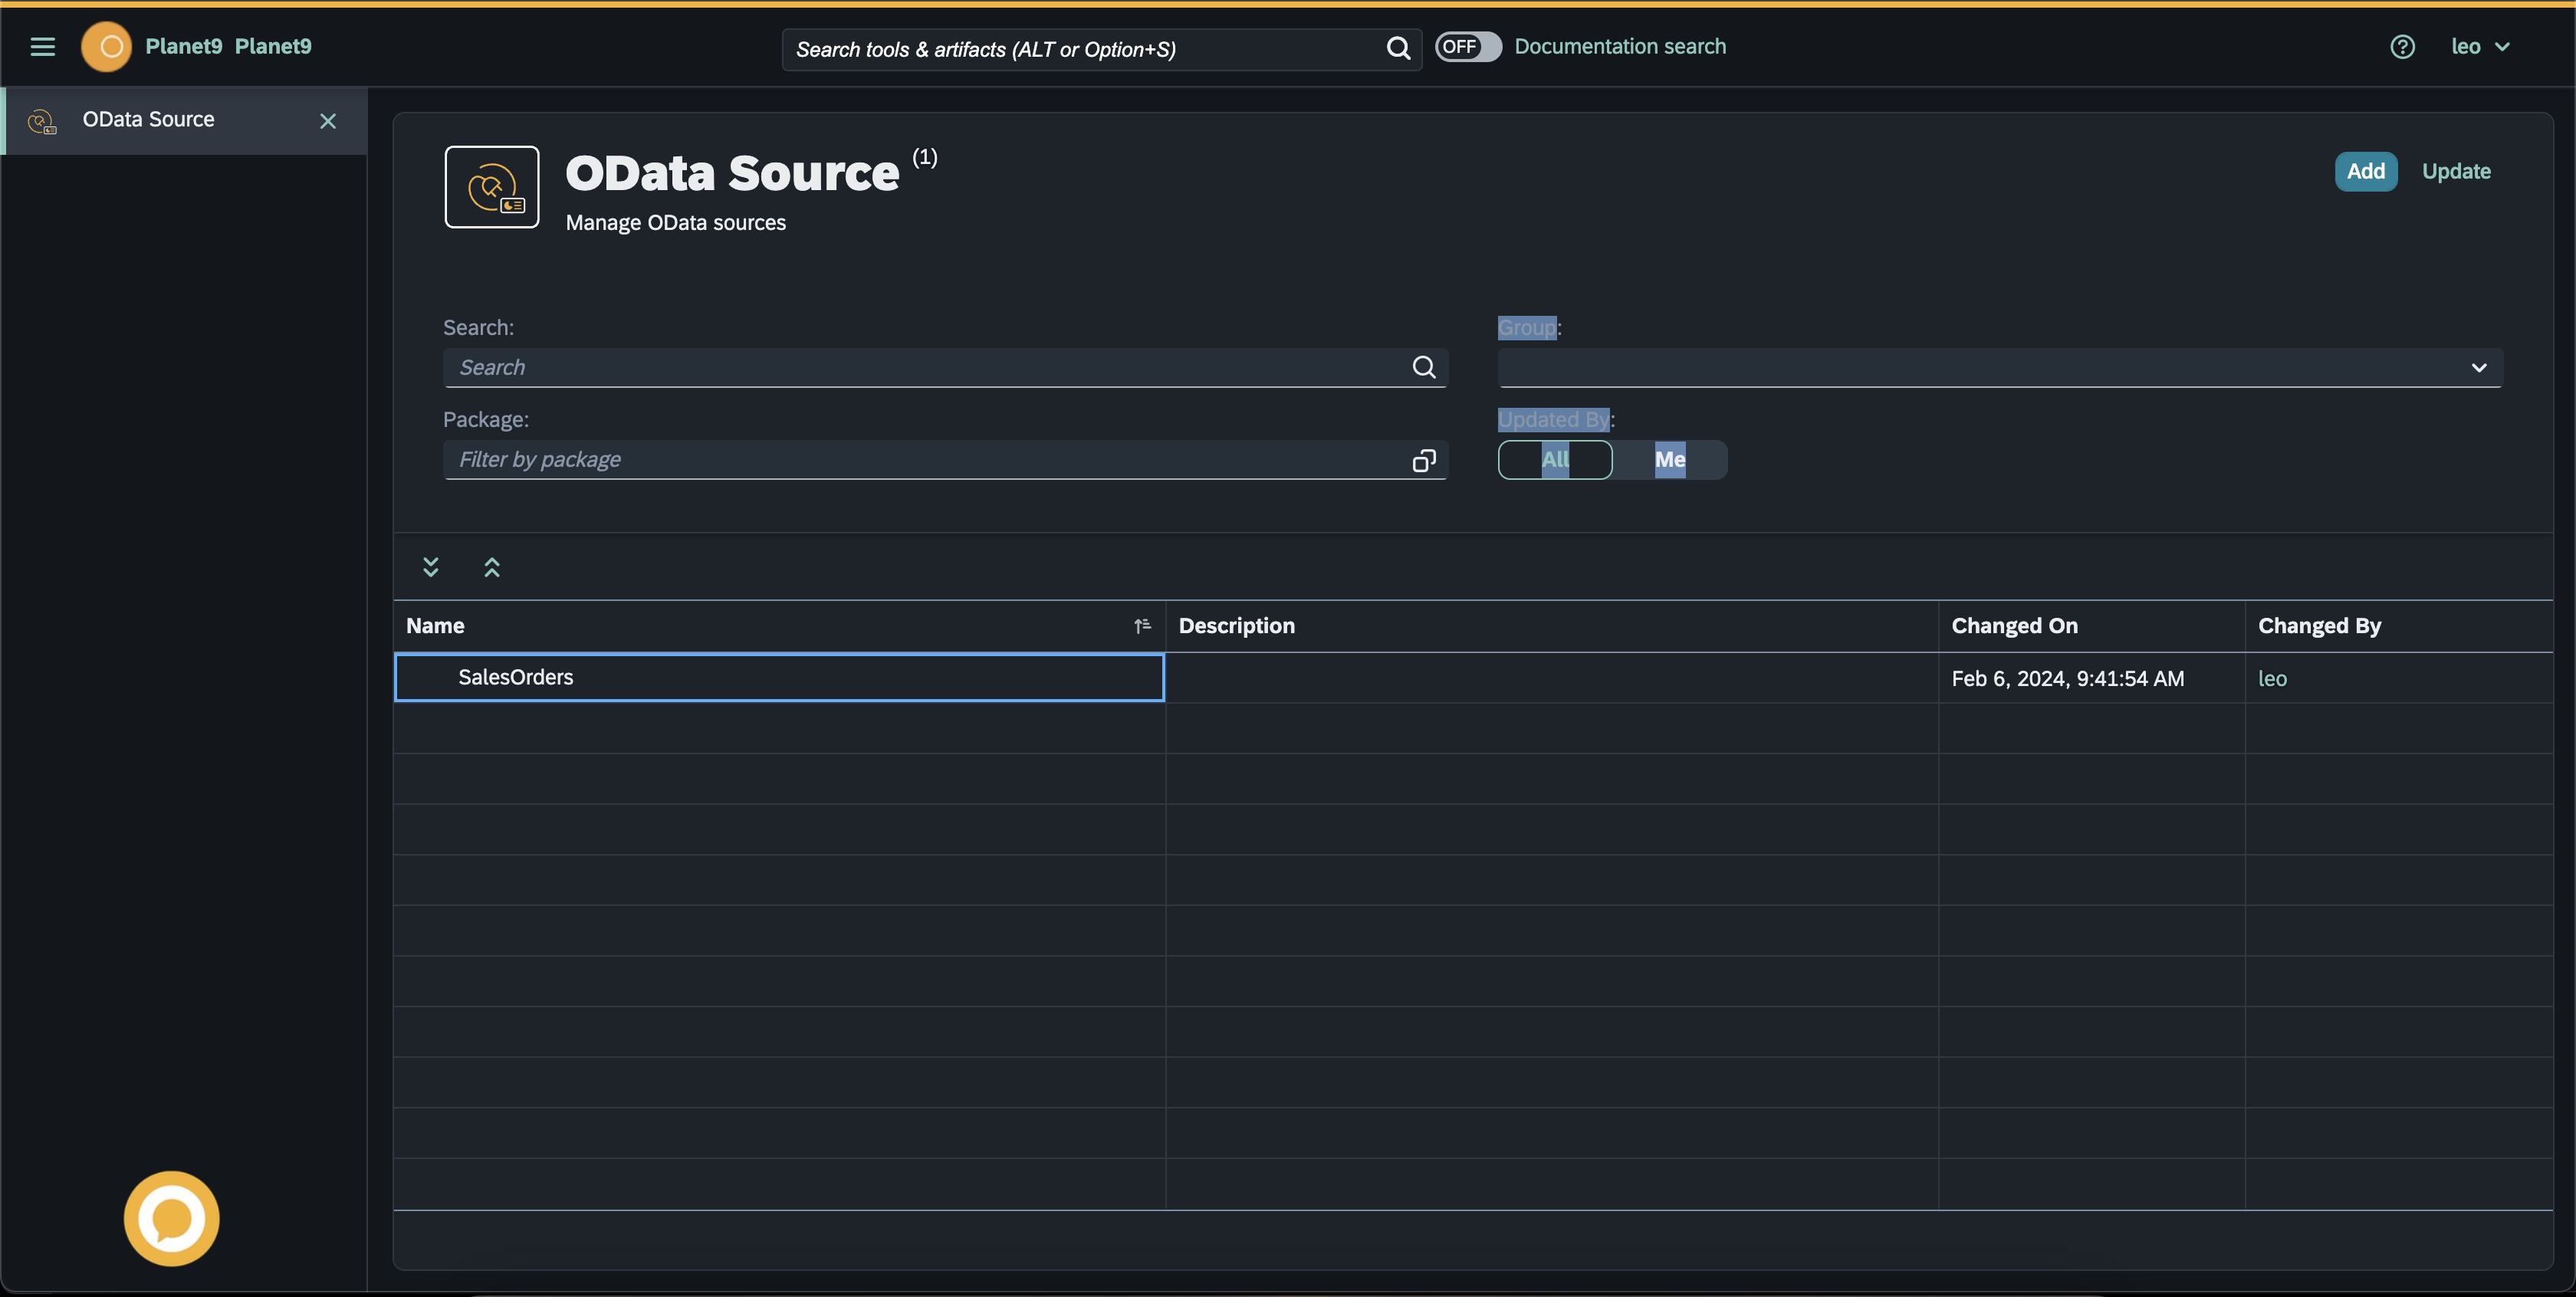The width and height of the screenshot is (2576, 1297).
Task: Click the orange Planet9 logo icon
Action: pos(106,47)
